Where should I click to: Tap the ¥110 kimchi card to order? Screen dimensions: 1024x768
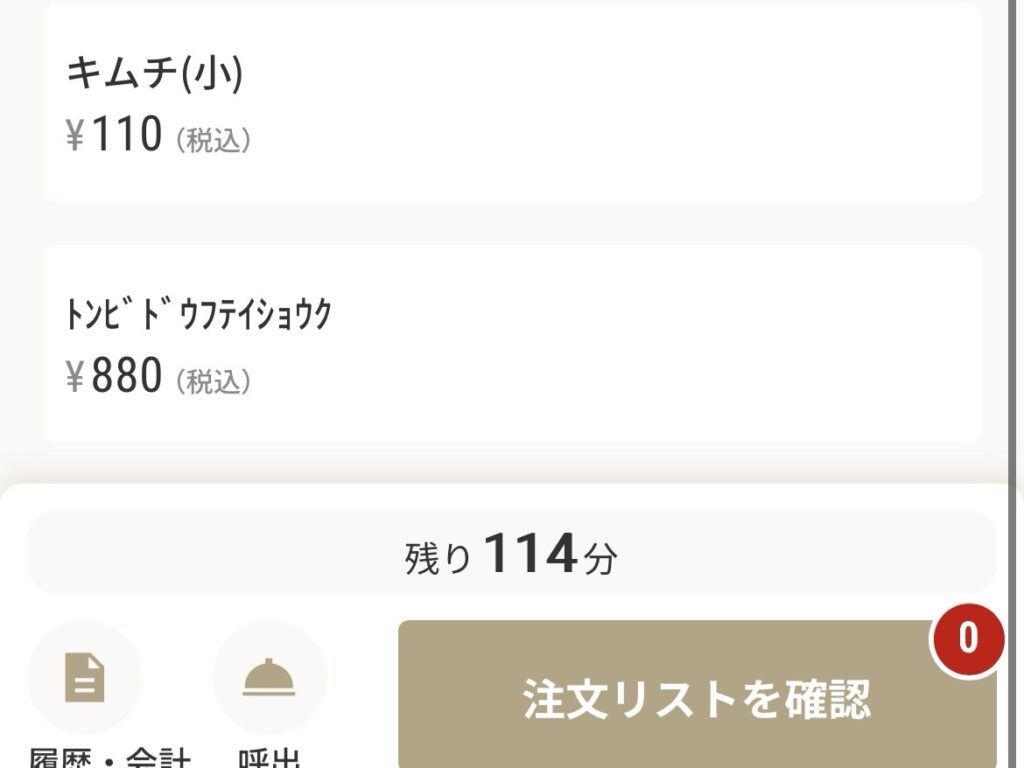click(x=512, y=100)
